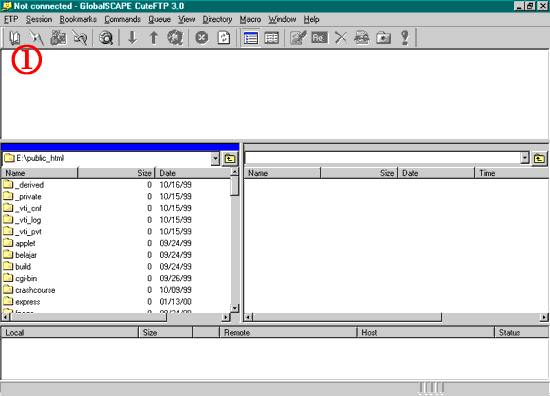Screen dimensions: 550x396
Task: Click the Disconnect computers toolbar icon
Action: [x=58, y=38]
